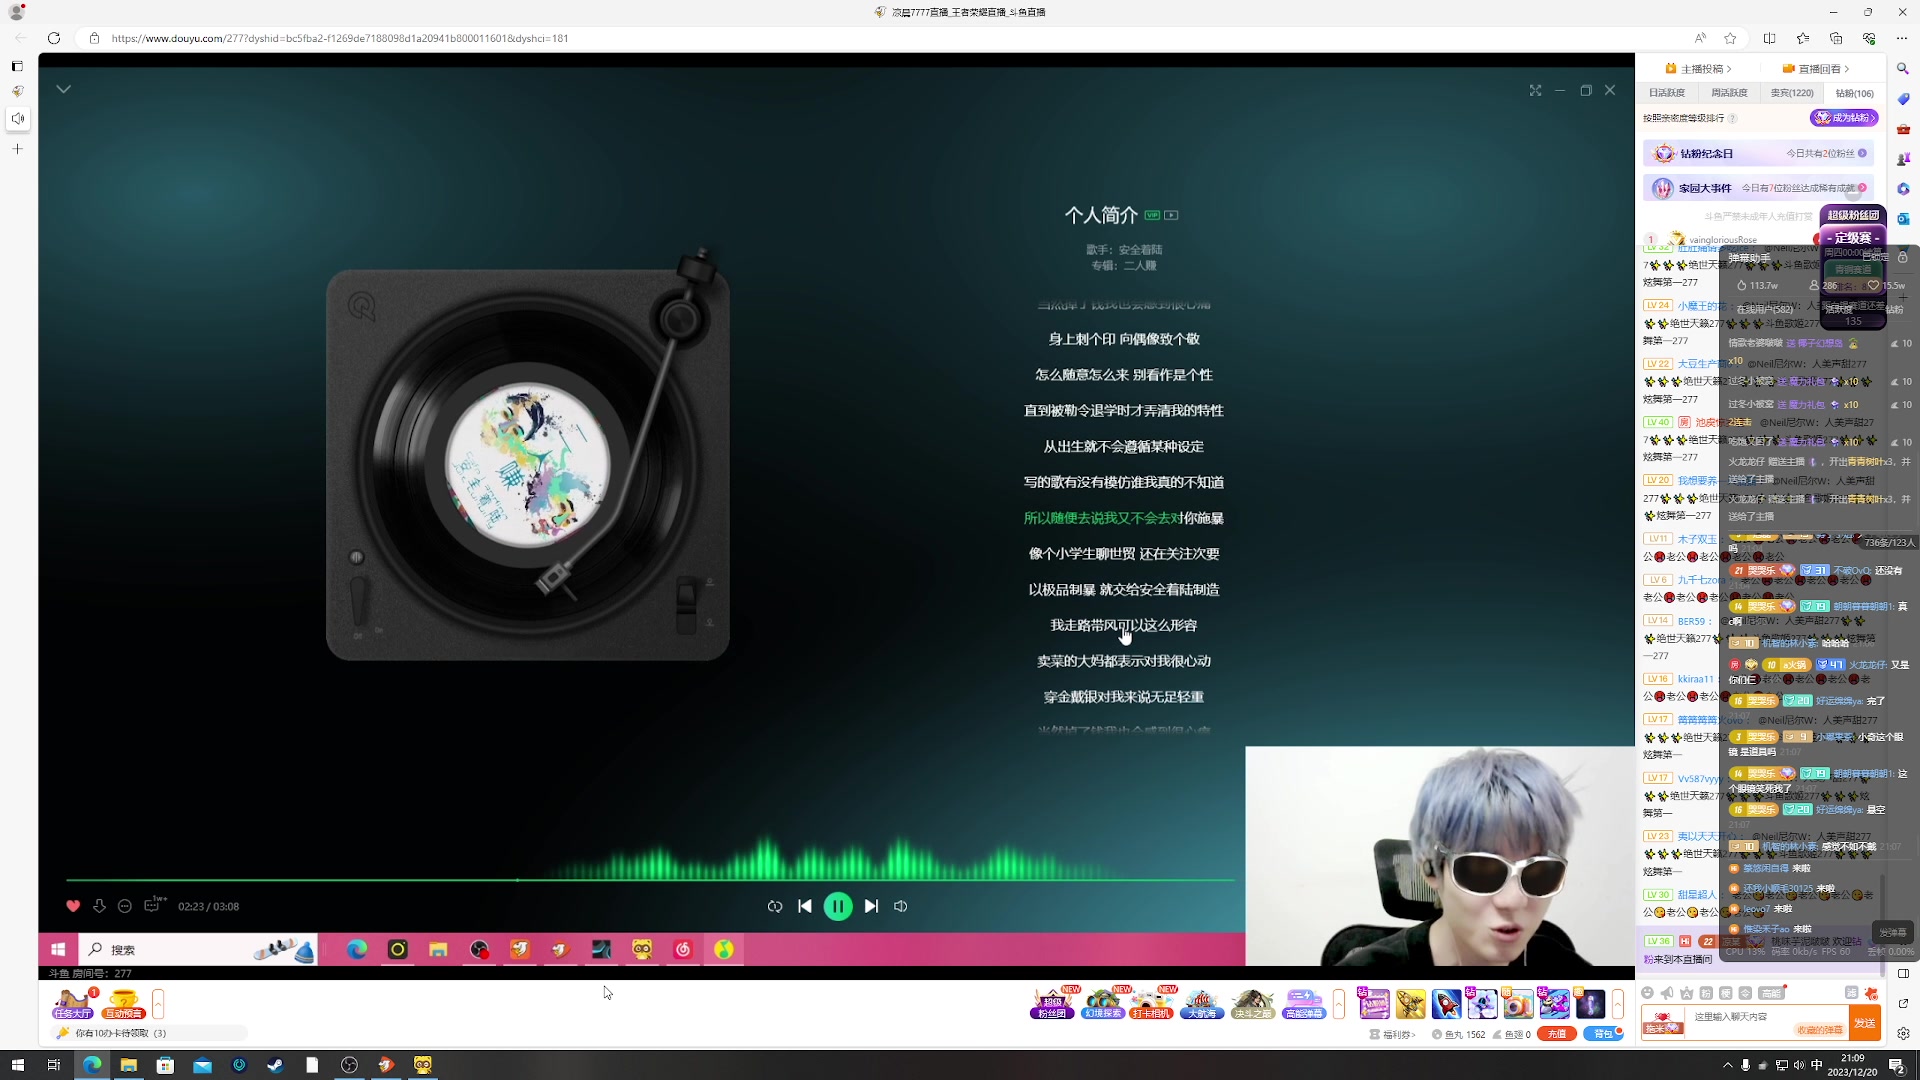Screen dimensions: 1920x1080
Task: Add this page to browser favorites
Action: pyautogui.click(x=1730, y=38)
